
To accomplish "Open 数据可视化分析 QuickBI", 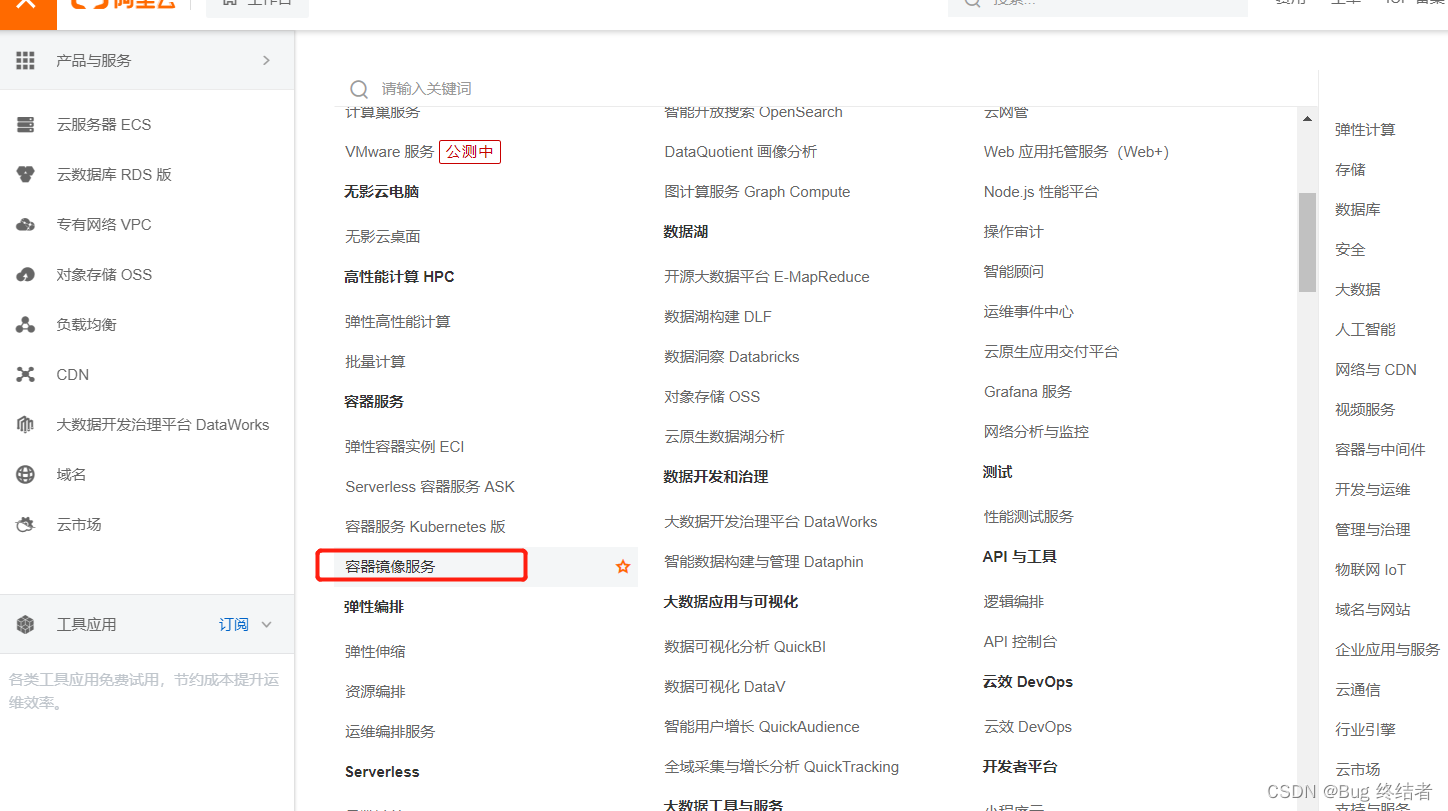I will pyautogui.click(x=745, y=647).
